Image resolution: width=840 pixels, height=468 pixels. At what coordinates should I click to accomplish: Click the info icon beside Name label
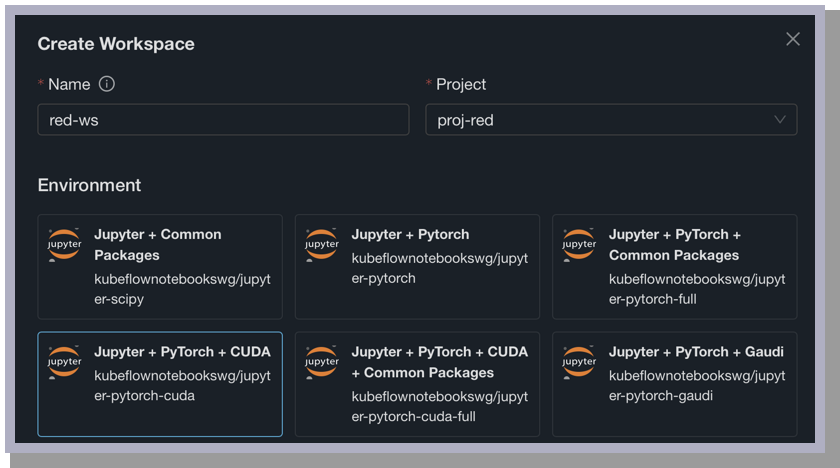(x=107, y=84)
